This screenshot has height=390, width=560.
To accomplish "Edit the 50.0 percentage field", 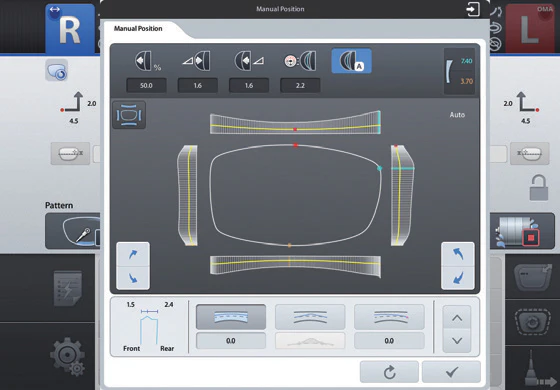I will 146,86.
